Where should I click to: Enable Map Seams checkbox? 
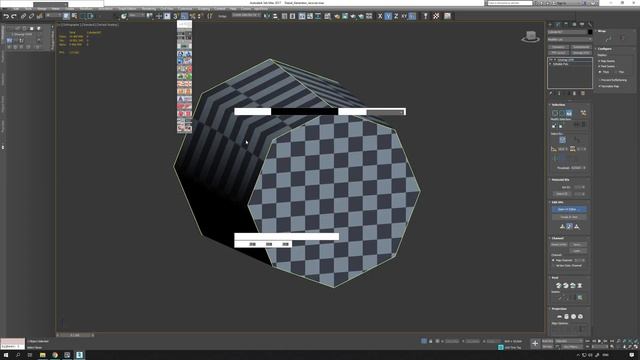(x=599, y=61)
